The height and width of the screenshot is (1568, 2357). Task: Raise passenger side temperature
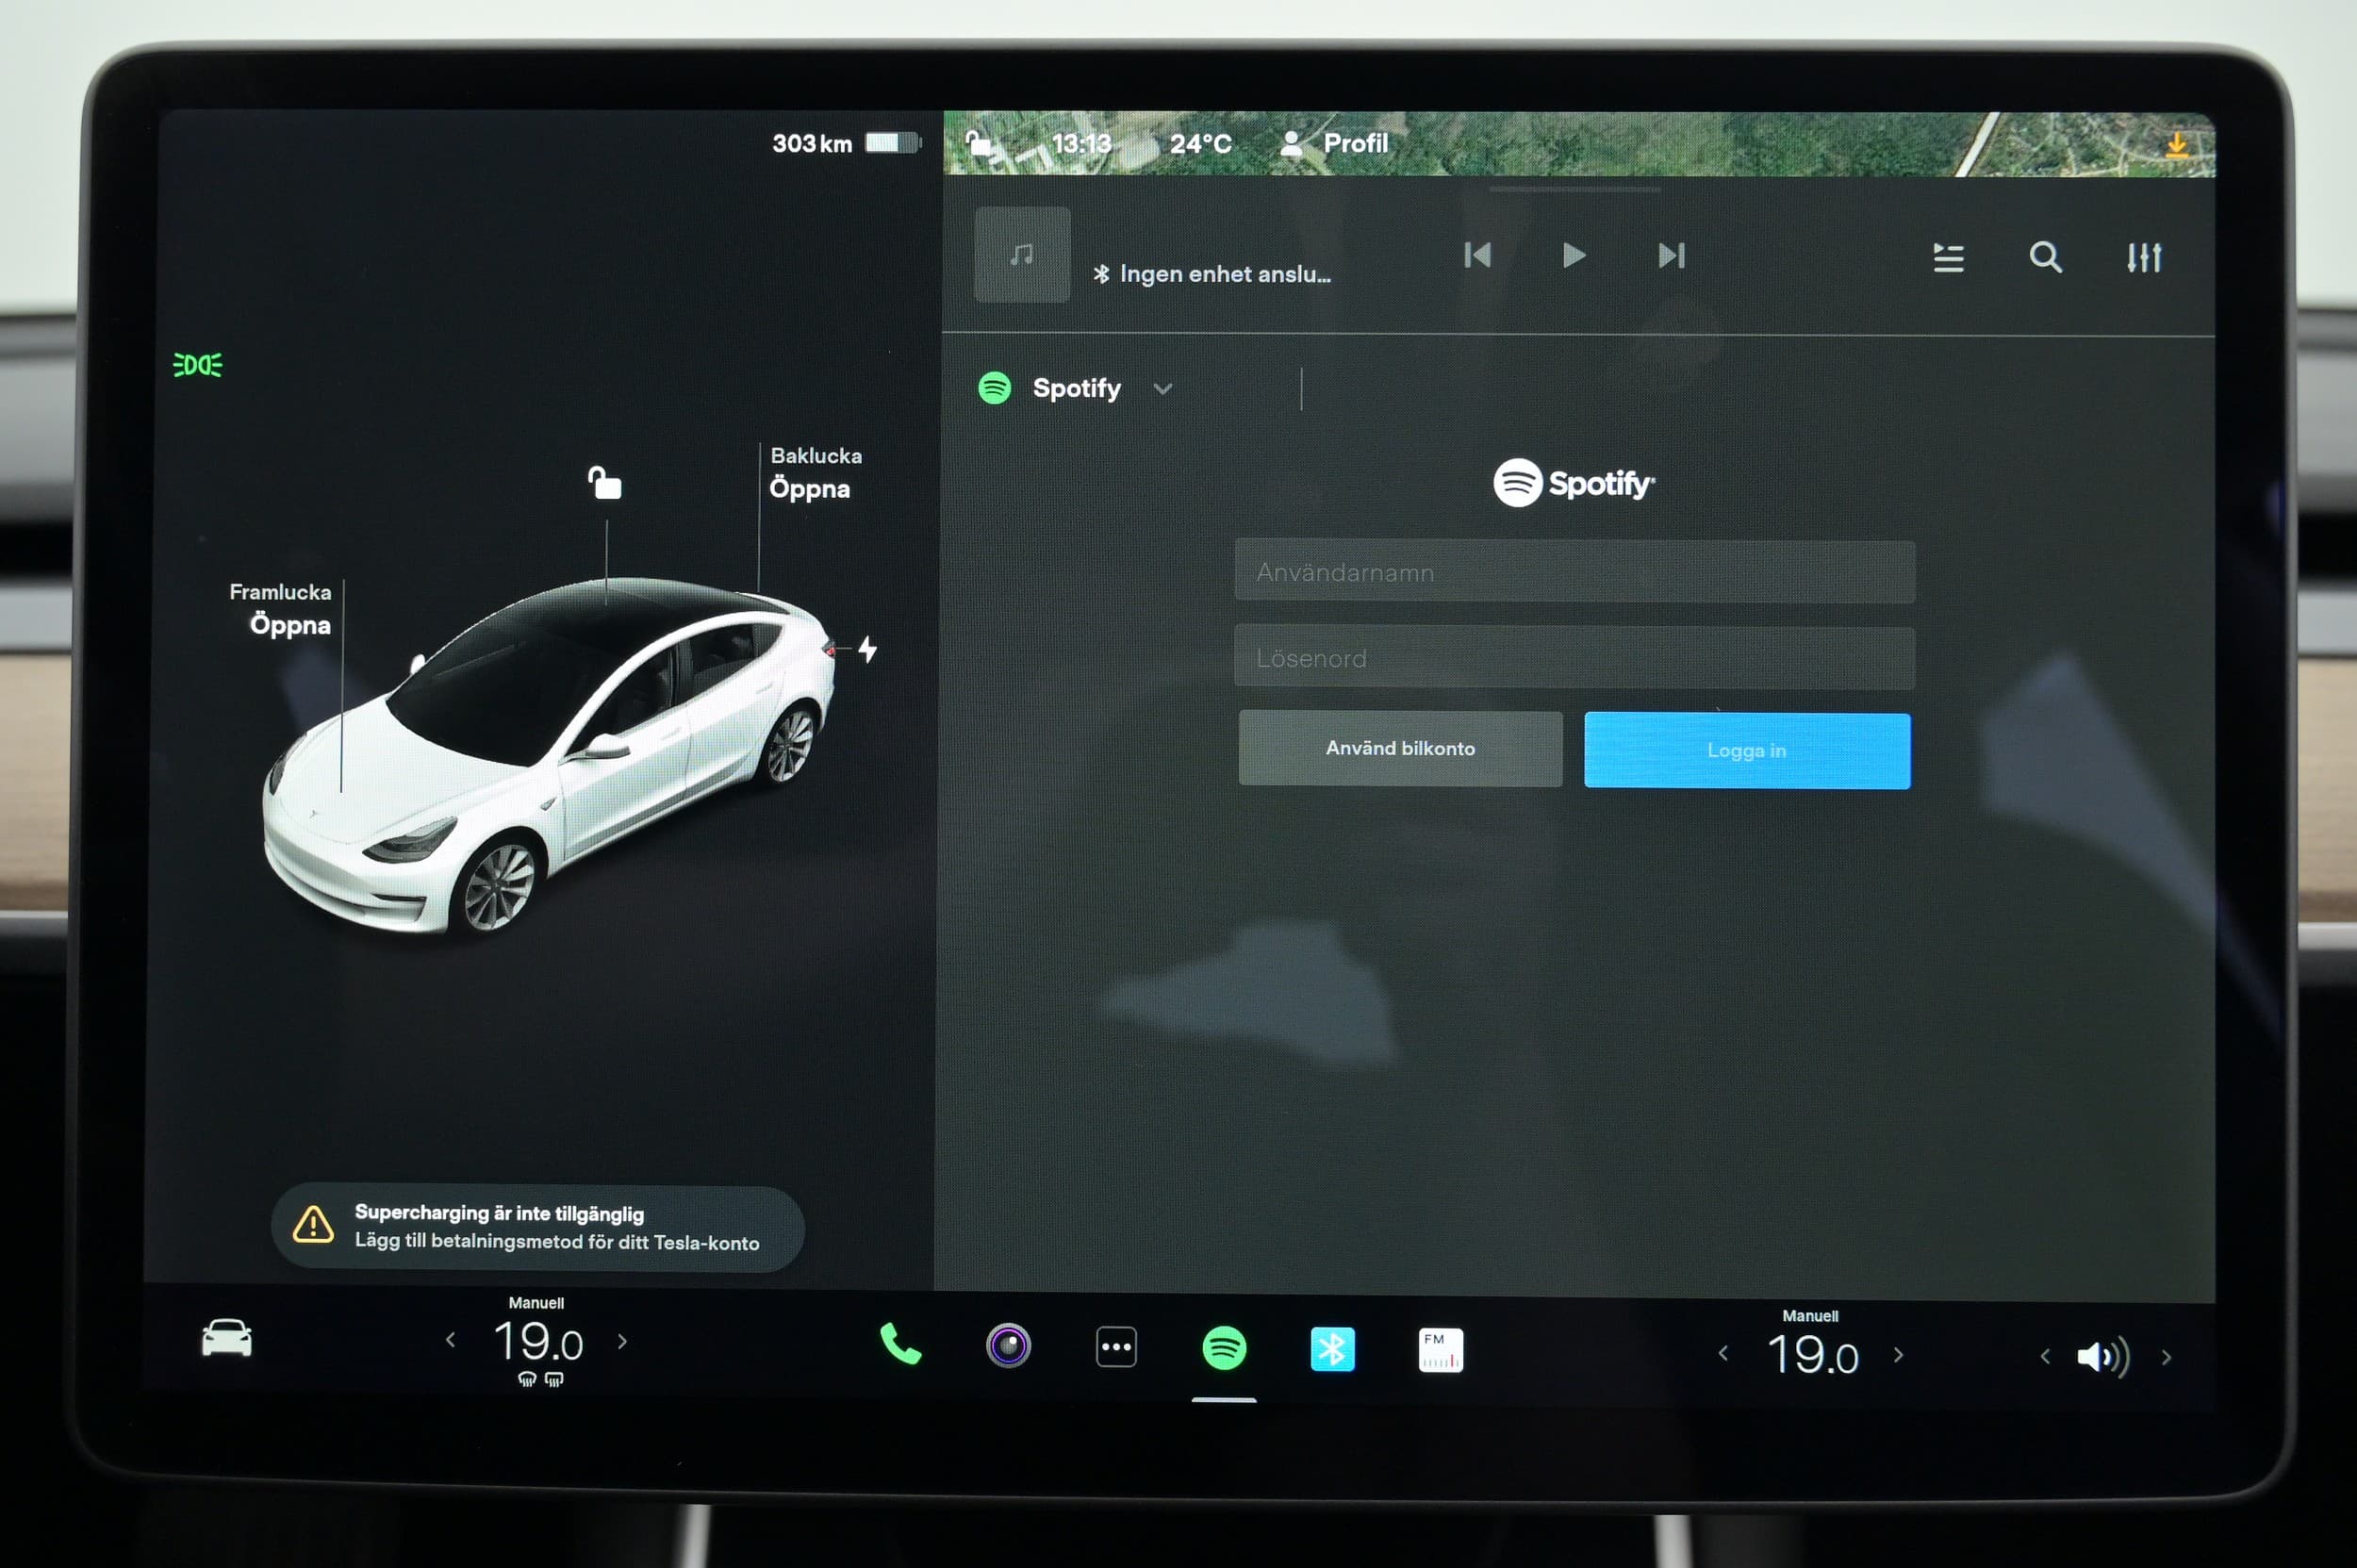click(x=1898, y=1355)
